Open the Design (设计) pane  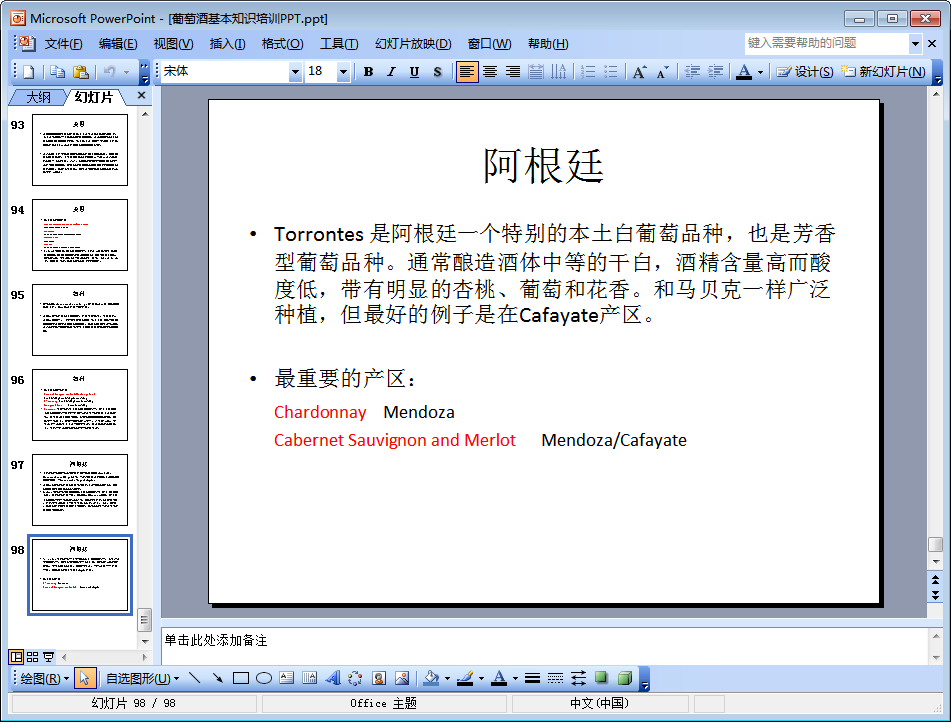pos(805,72)
